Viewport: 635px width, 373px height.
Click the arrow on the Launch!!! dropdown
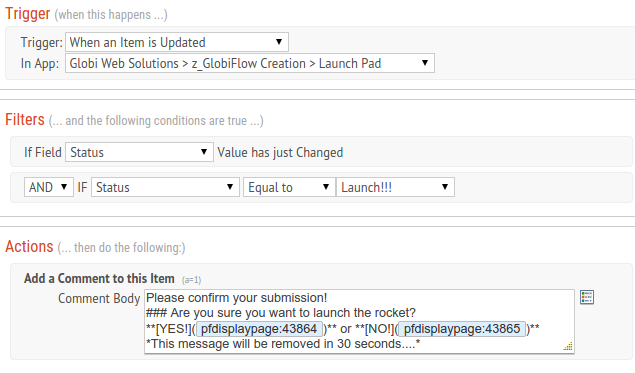tap(445, 187)
